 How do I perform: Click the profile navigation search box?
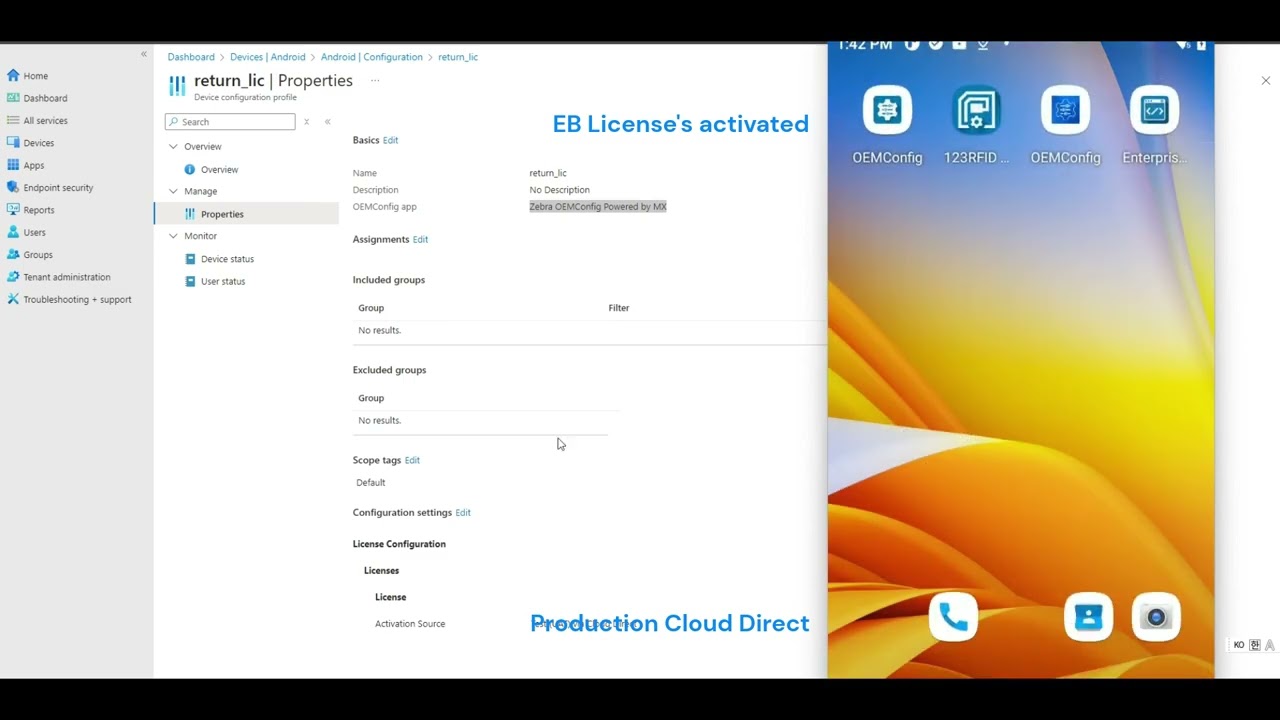pyautogui.click(x=230, y=121)
